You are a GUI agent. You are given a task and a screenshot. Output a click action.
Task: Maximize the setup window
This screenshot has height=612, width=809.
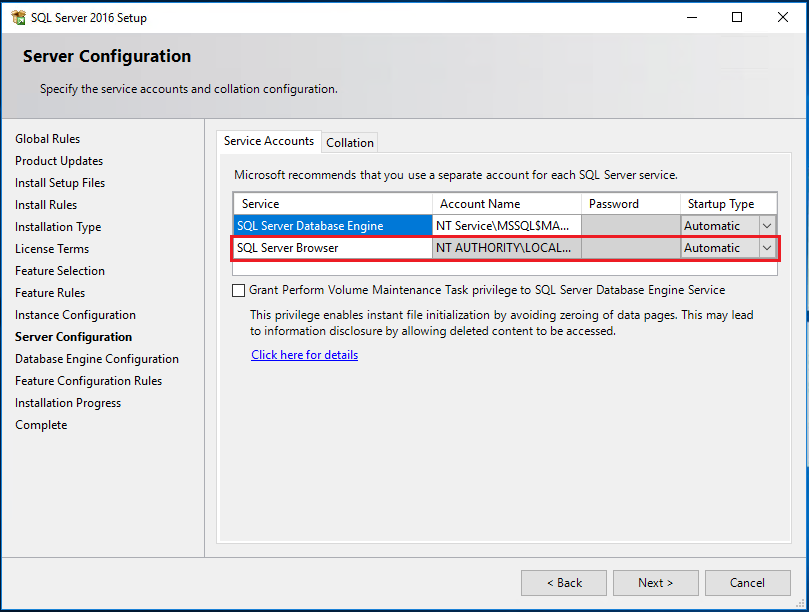point(737,17)
